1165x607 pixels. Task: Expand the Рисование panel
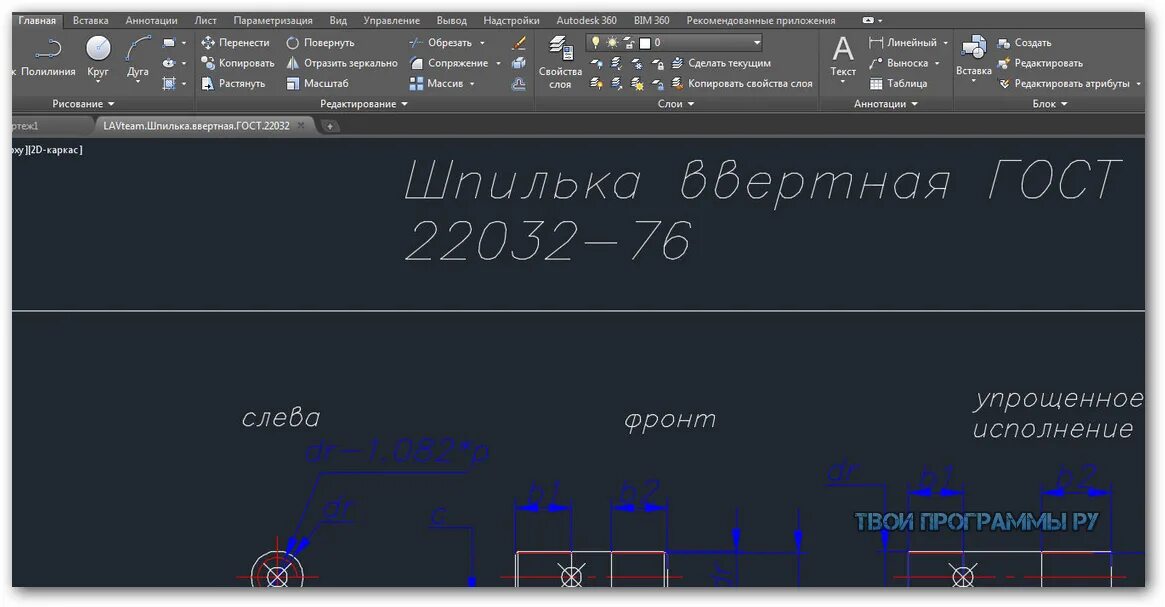(83, 104)
